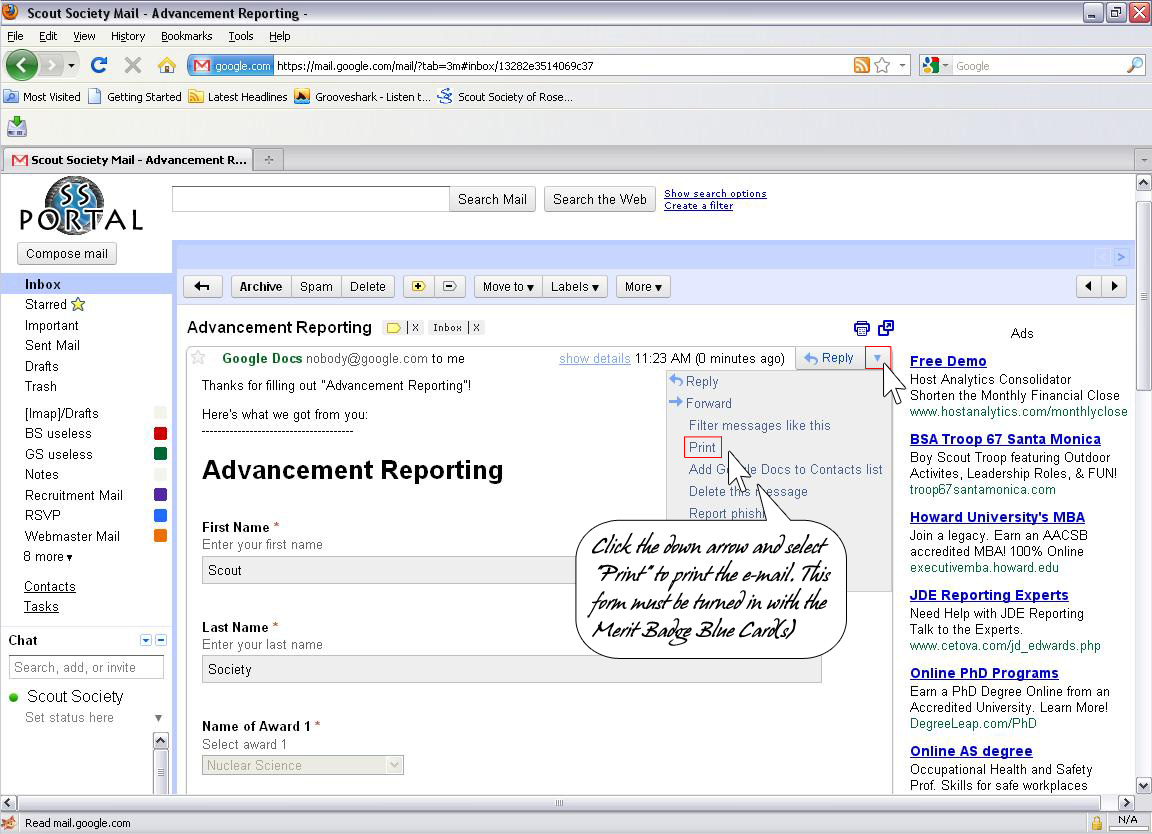
Task: Open the Bookmarks menu
Action: coord(187,36)
